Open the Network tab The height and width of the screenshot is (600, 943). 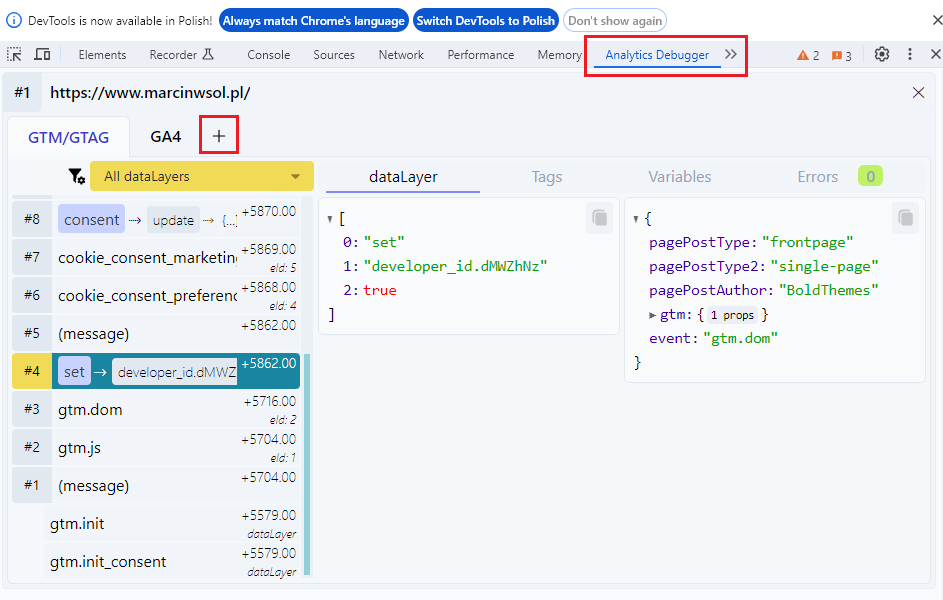tap(401, 55)
